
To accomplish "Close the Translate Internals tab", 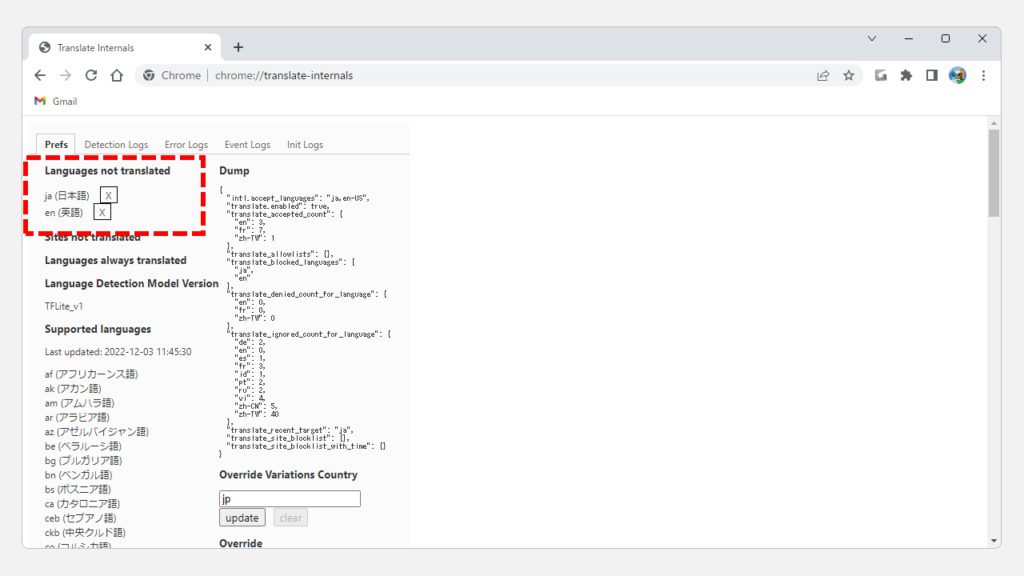I will 207,47.
